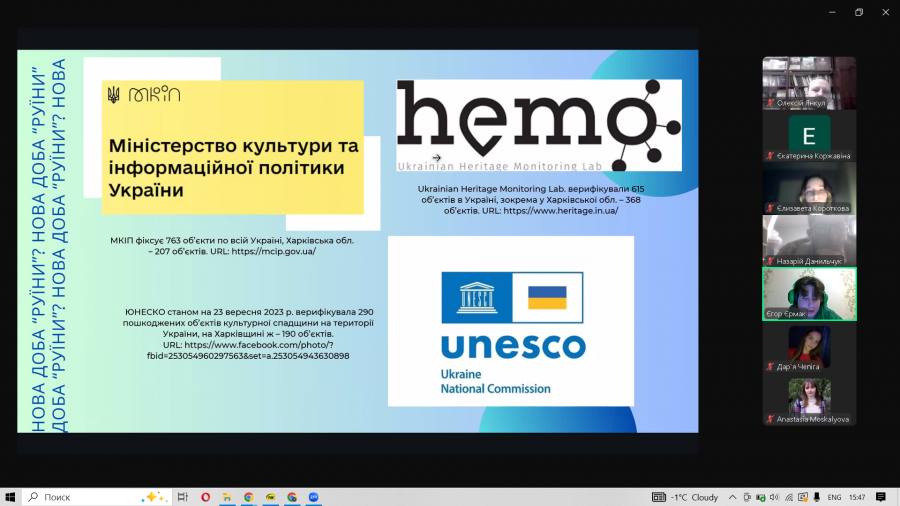Viewport: 900px width, 506px height.
Task: Minimize the Zoom meeting window
Action: click(x=832, y=12)
